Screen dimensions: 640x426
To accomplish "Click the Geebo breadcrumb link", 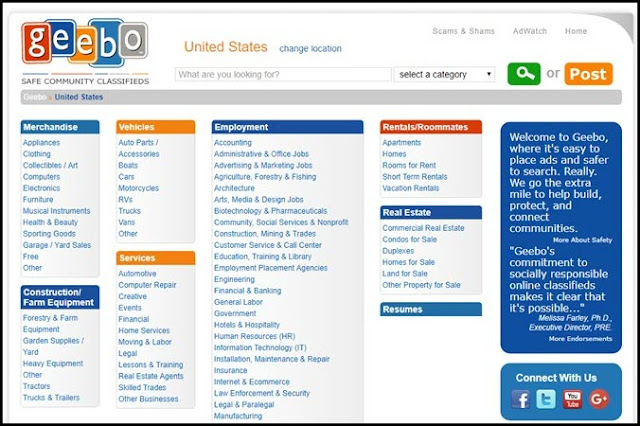I will [35, 97].
